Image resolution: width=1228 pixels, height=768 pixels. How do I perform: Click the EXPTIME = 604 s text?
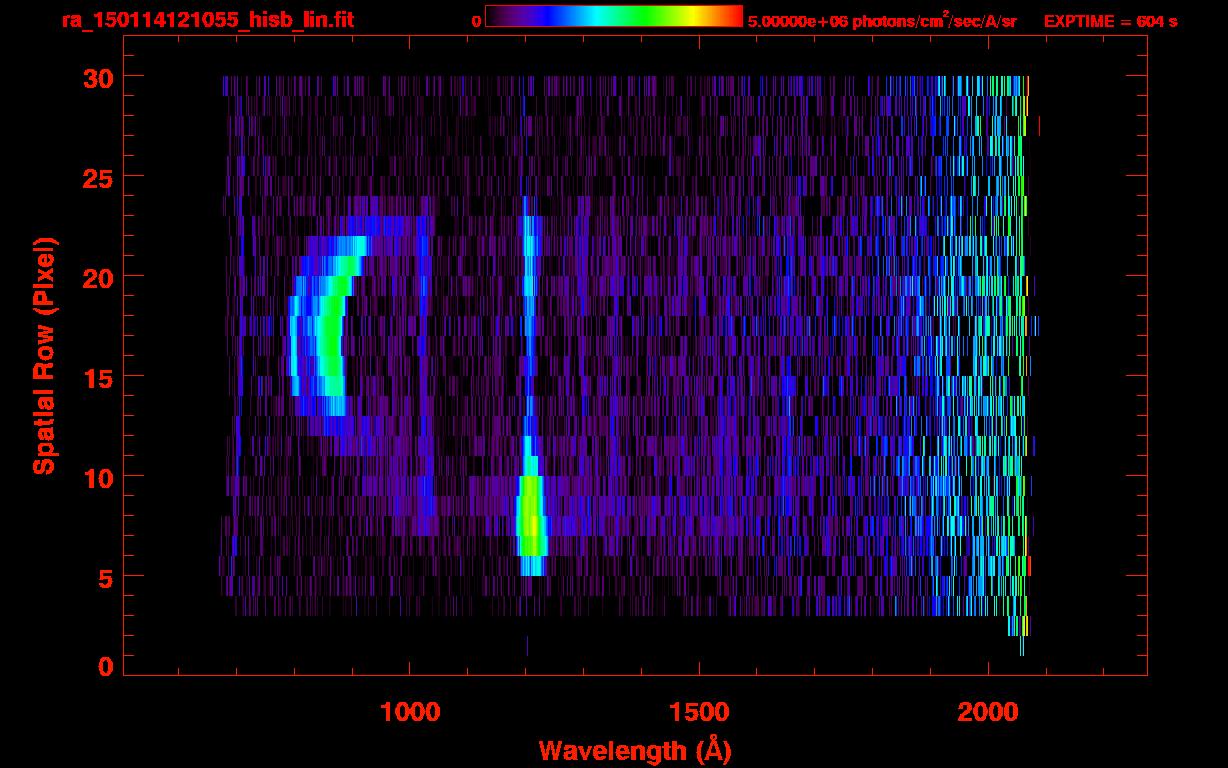tap(1110, 21)
